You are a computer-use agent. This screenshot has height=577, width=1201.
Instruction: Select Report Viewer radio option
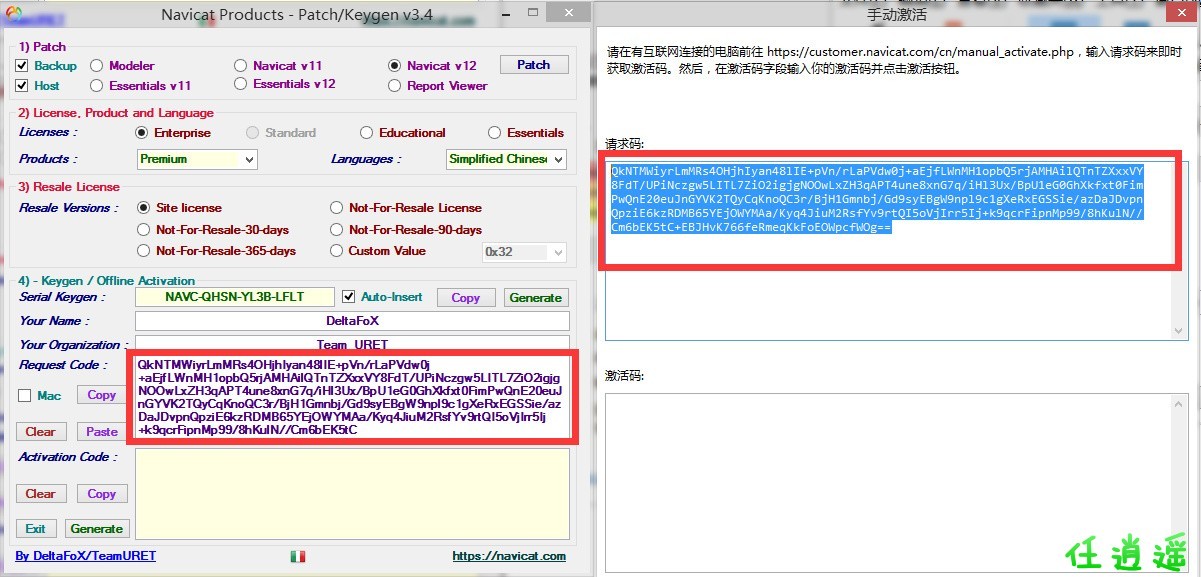[395, 86]
